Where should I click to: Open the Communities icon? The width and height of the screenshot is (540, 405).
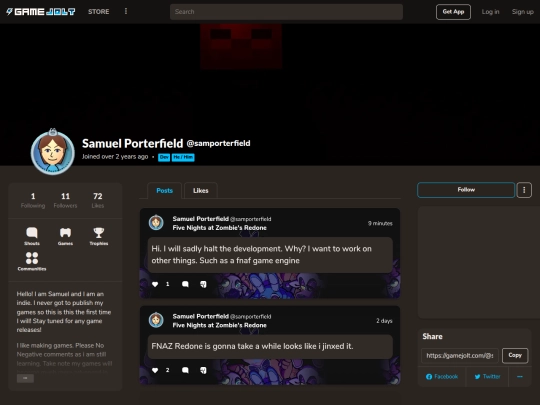pos(32,261)
